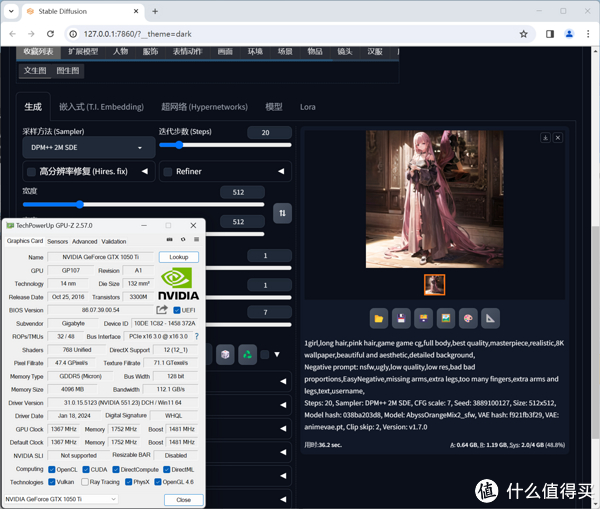Adjust the Steps slider
This screenshot has width=600, height=509.
[x=178, y=145]
